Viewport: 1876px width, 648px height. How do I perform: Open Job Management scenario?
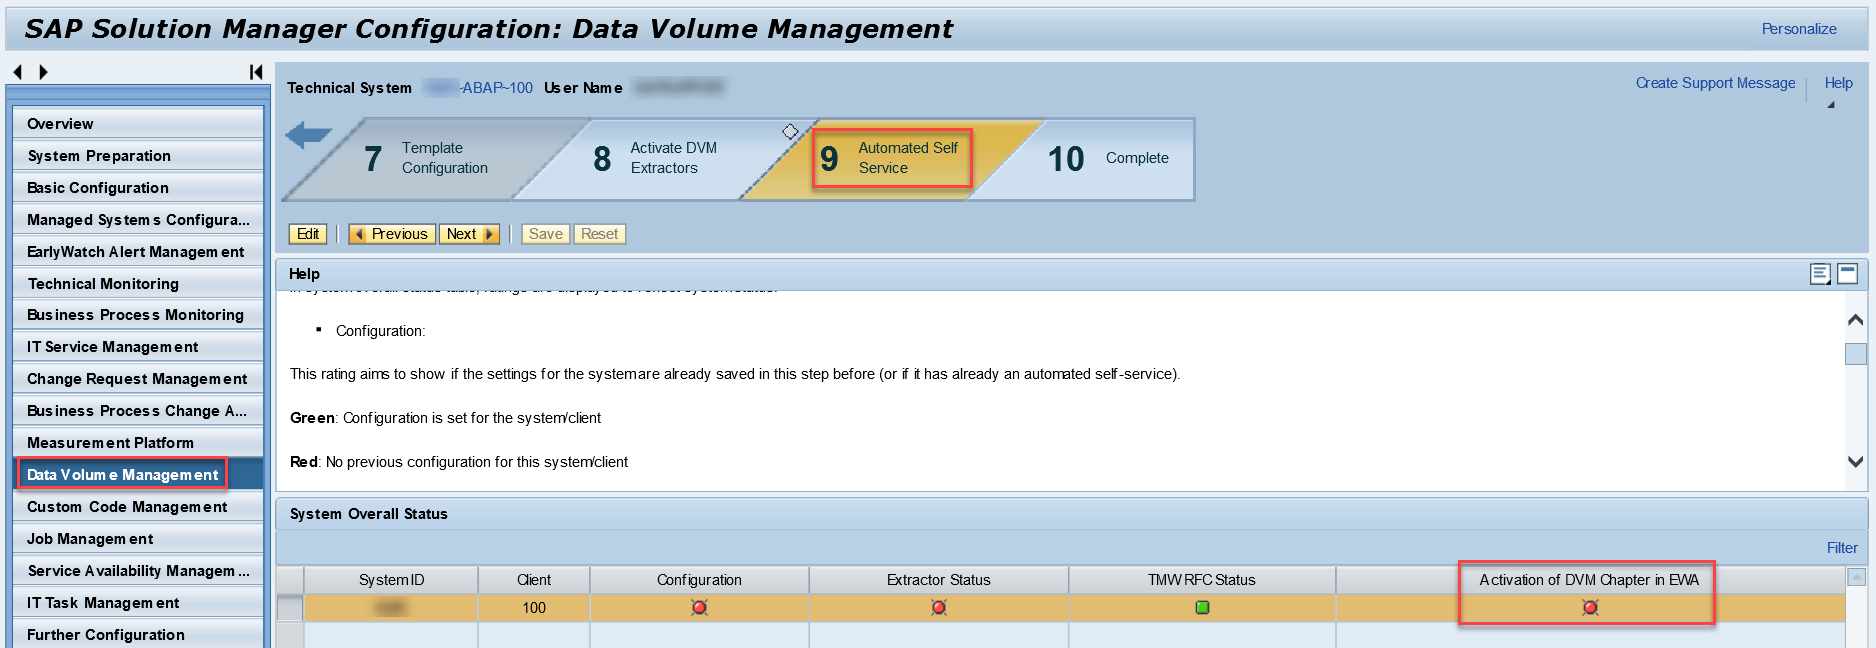coord(139,539)
